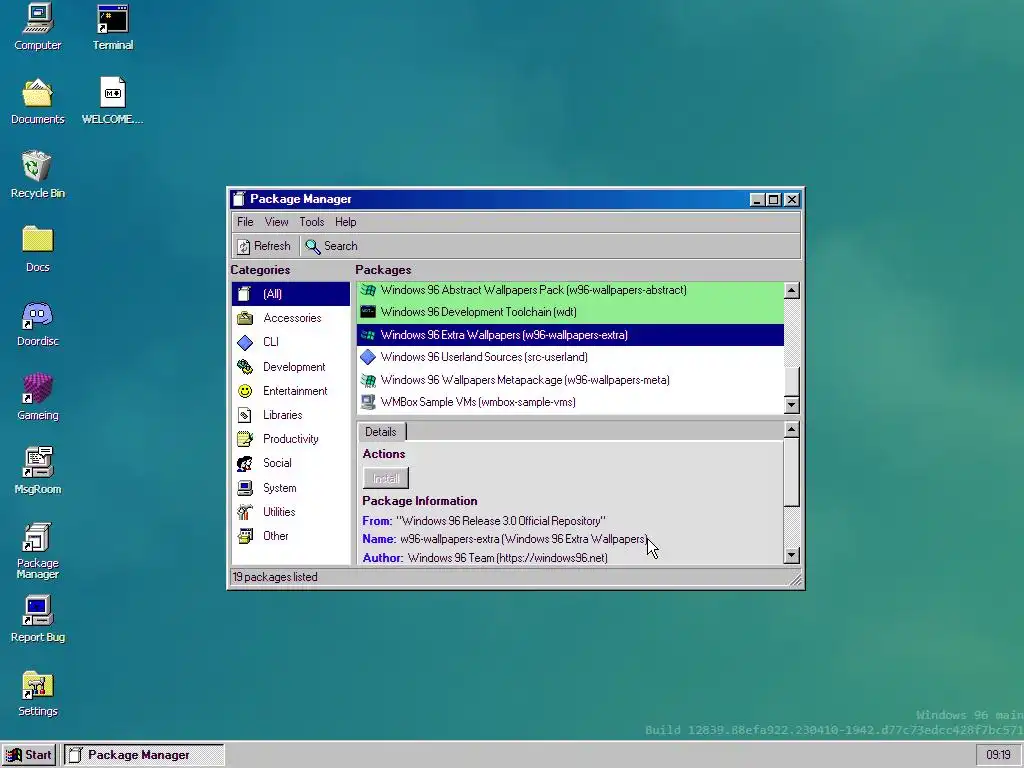
Task: Switch to the Details tab
Action: pyautogui.click(x=381, y=432)
